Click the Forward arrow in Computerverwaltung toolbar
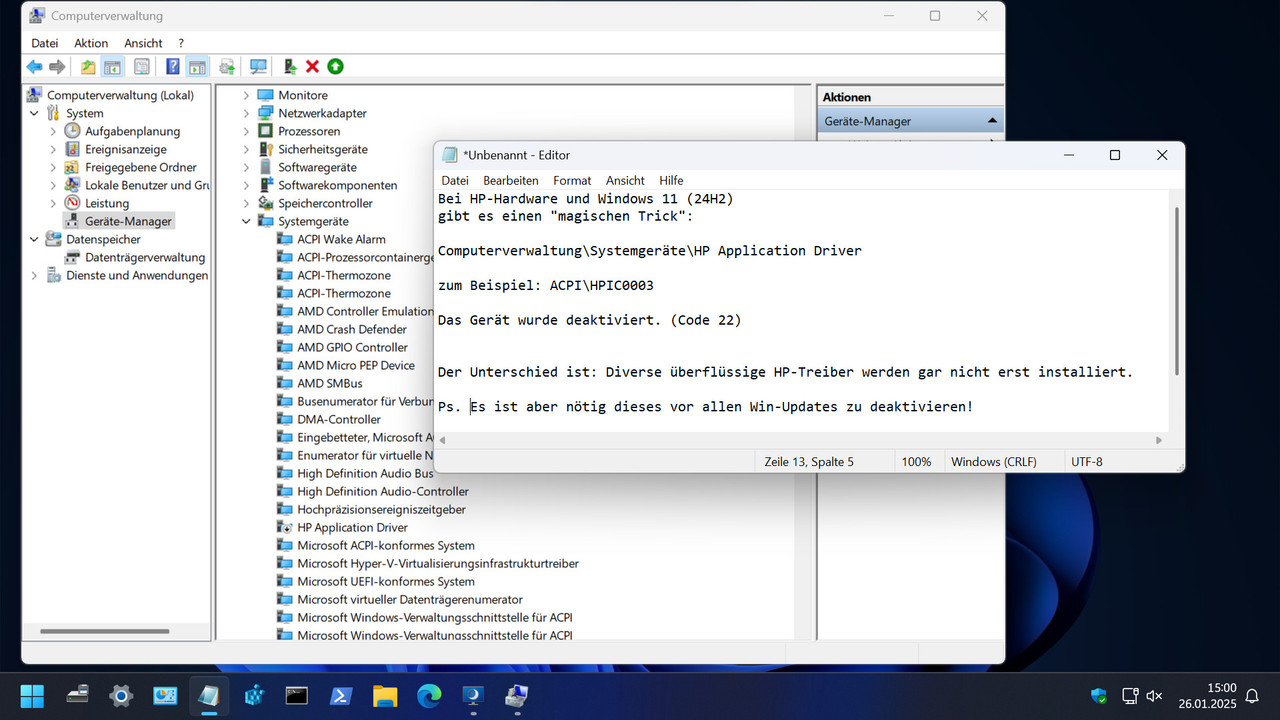 pos(57,67)
